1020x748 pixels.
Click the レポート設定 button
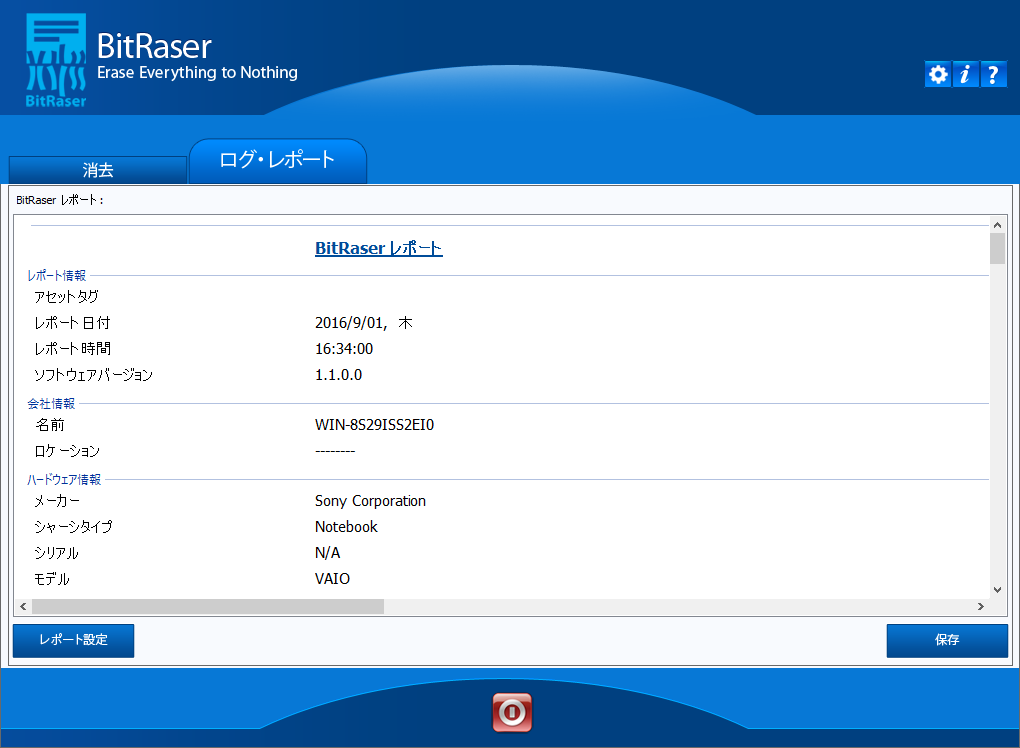(73, 640)
